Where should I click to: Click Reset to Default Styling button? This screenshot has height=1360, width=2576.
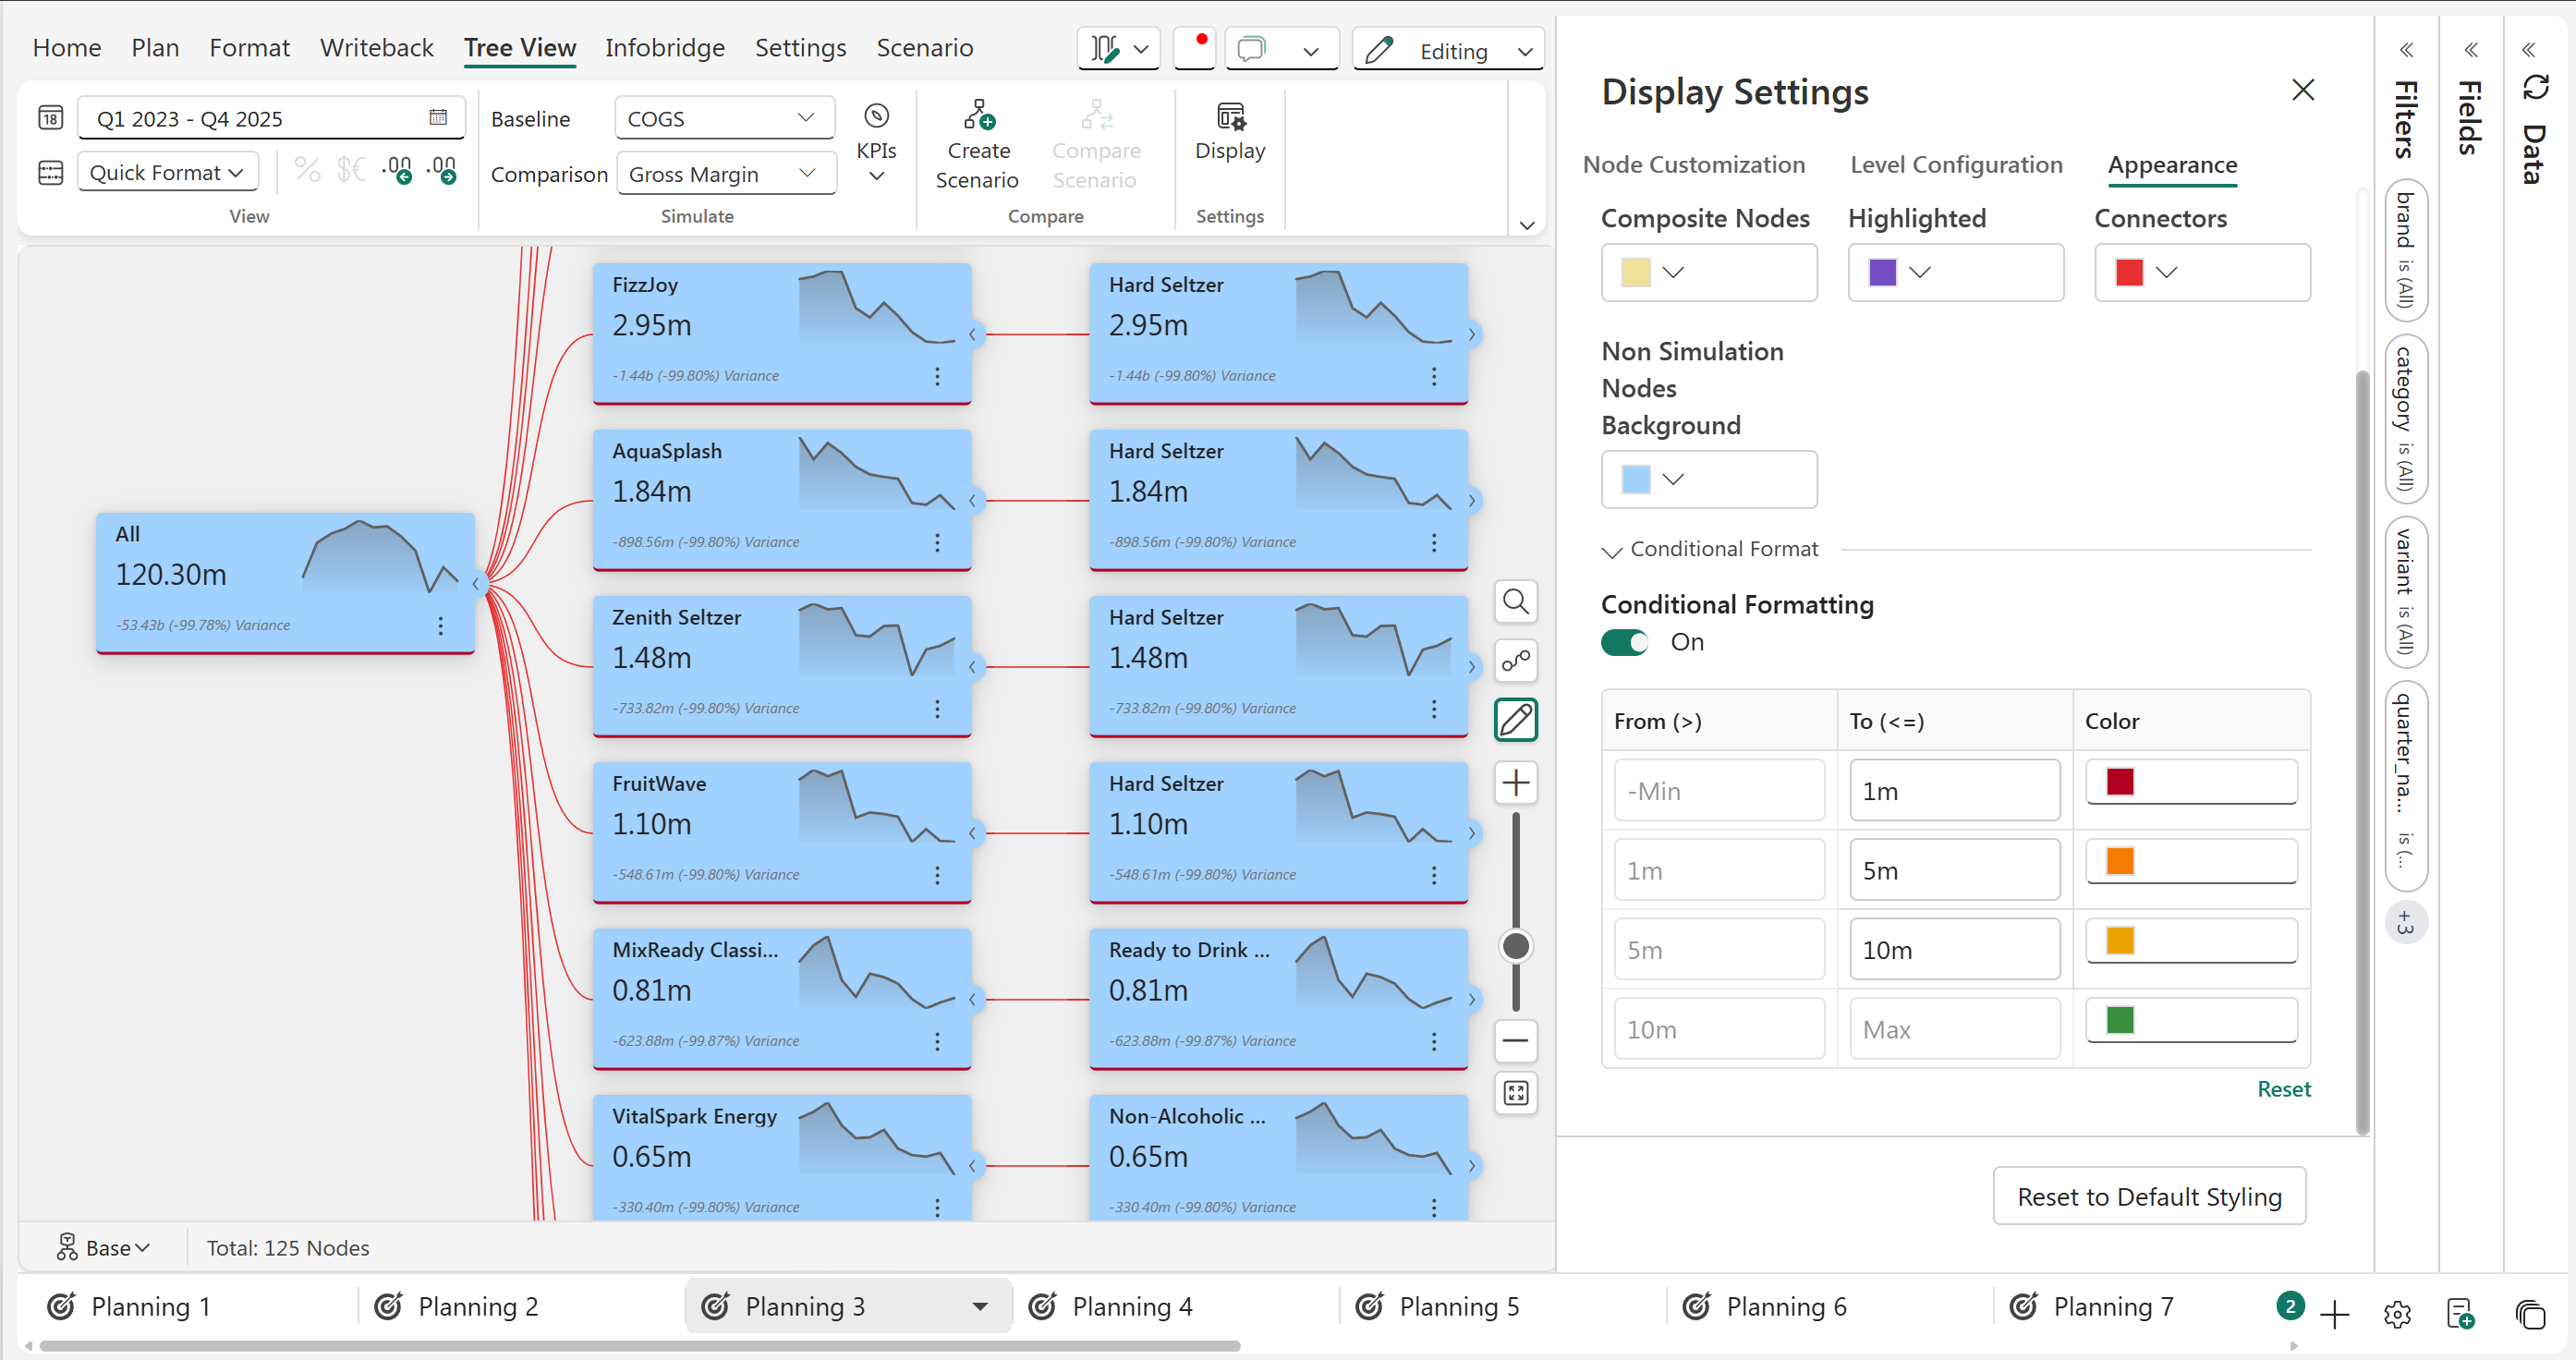click(x=2148, y=1196)
